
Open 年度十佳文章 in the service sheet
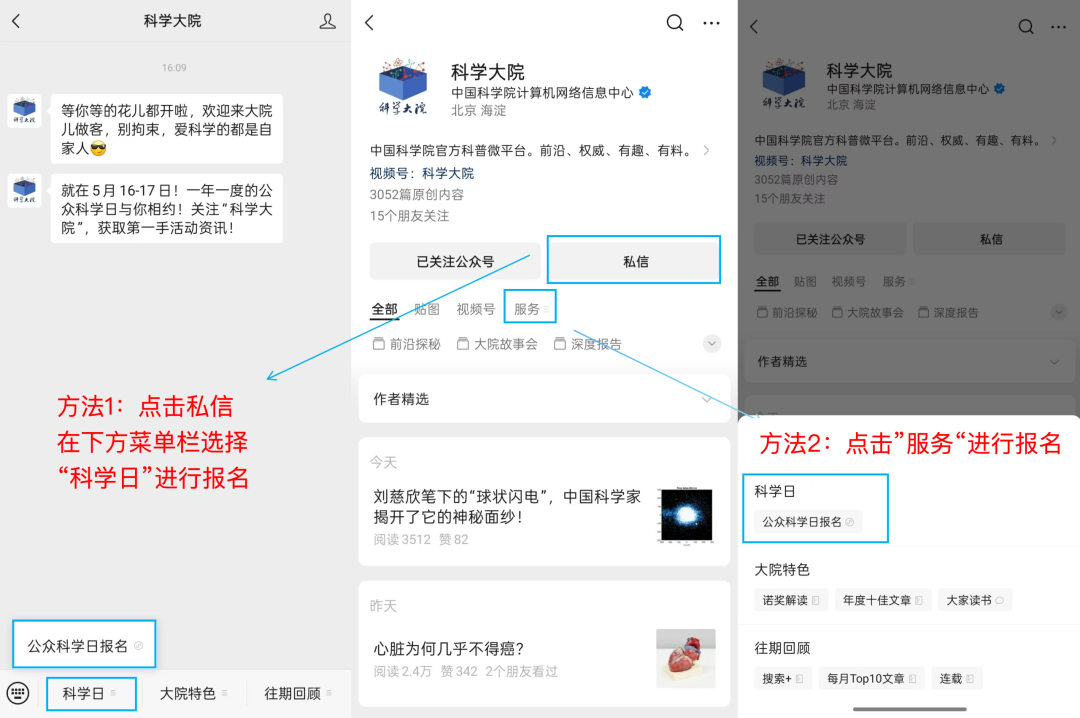coord(883,600)
